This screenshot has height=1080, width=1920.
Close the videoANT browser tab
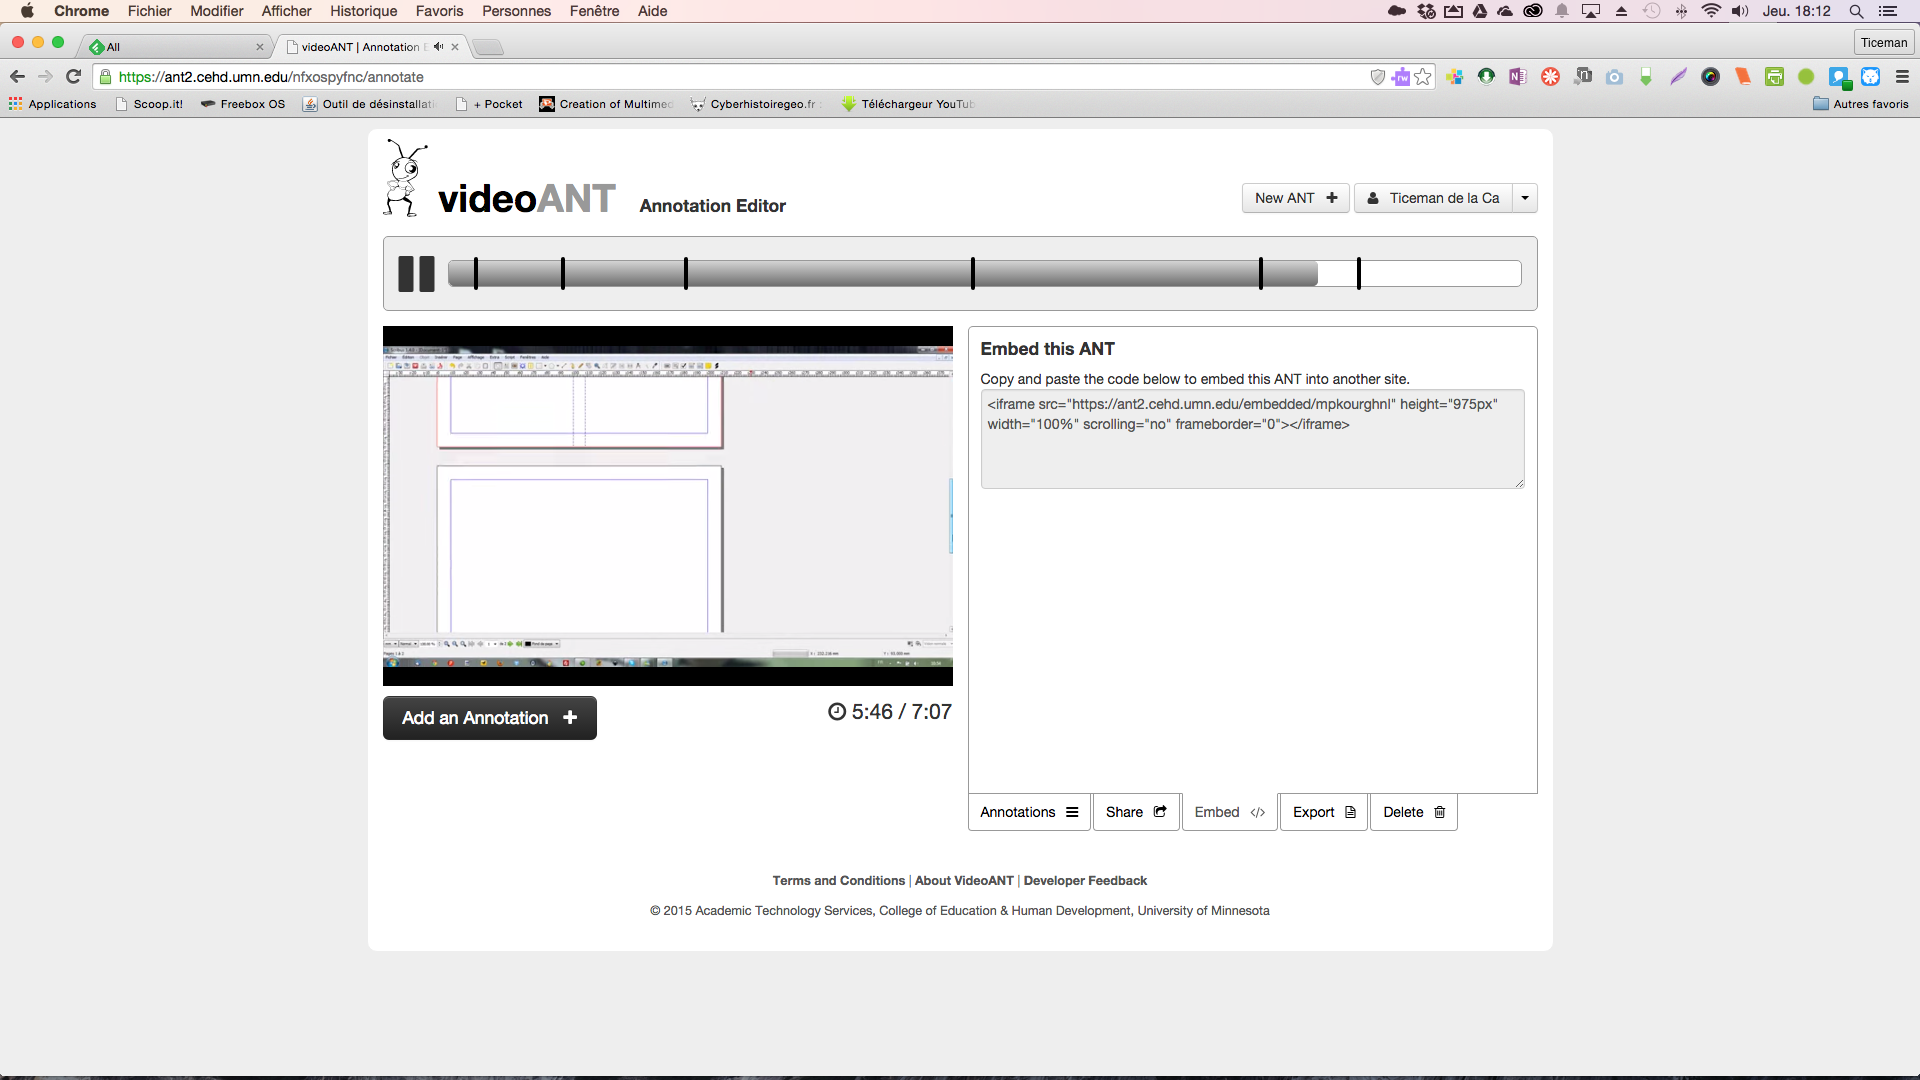455,47
